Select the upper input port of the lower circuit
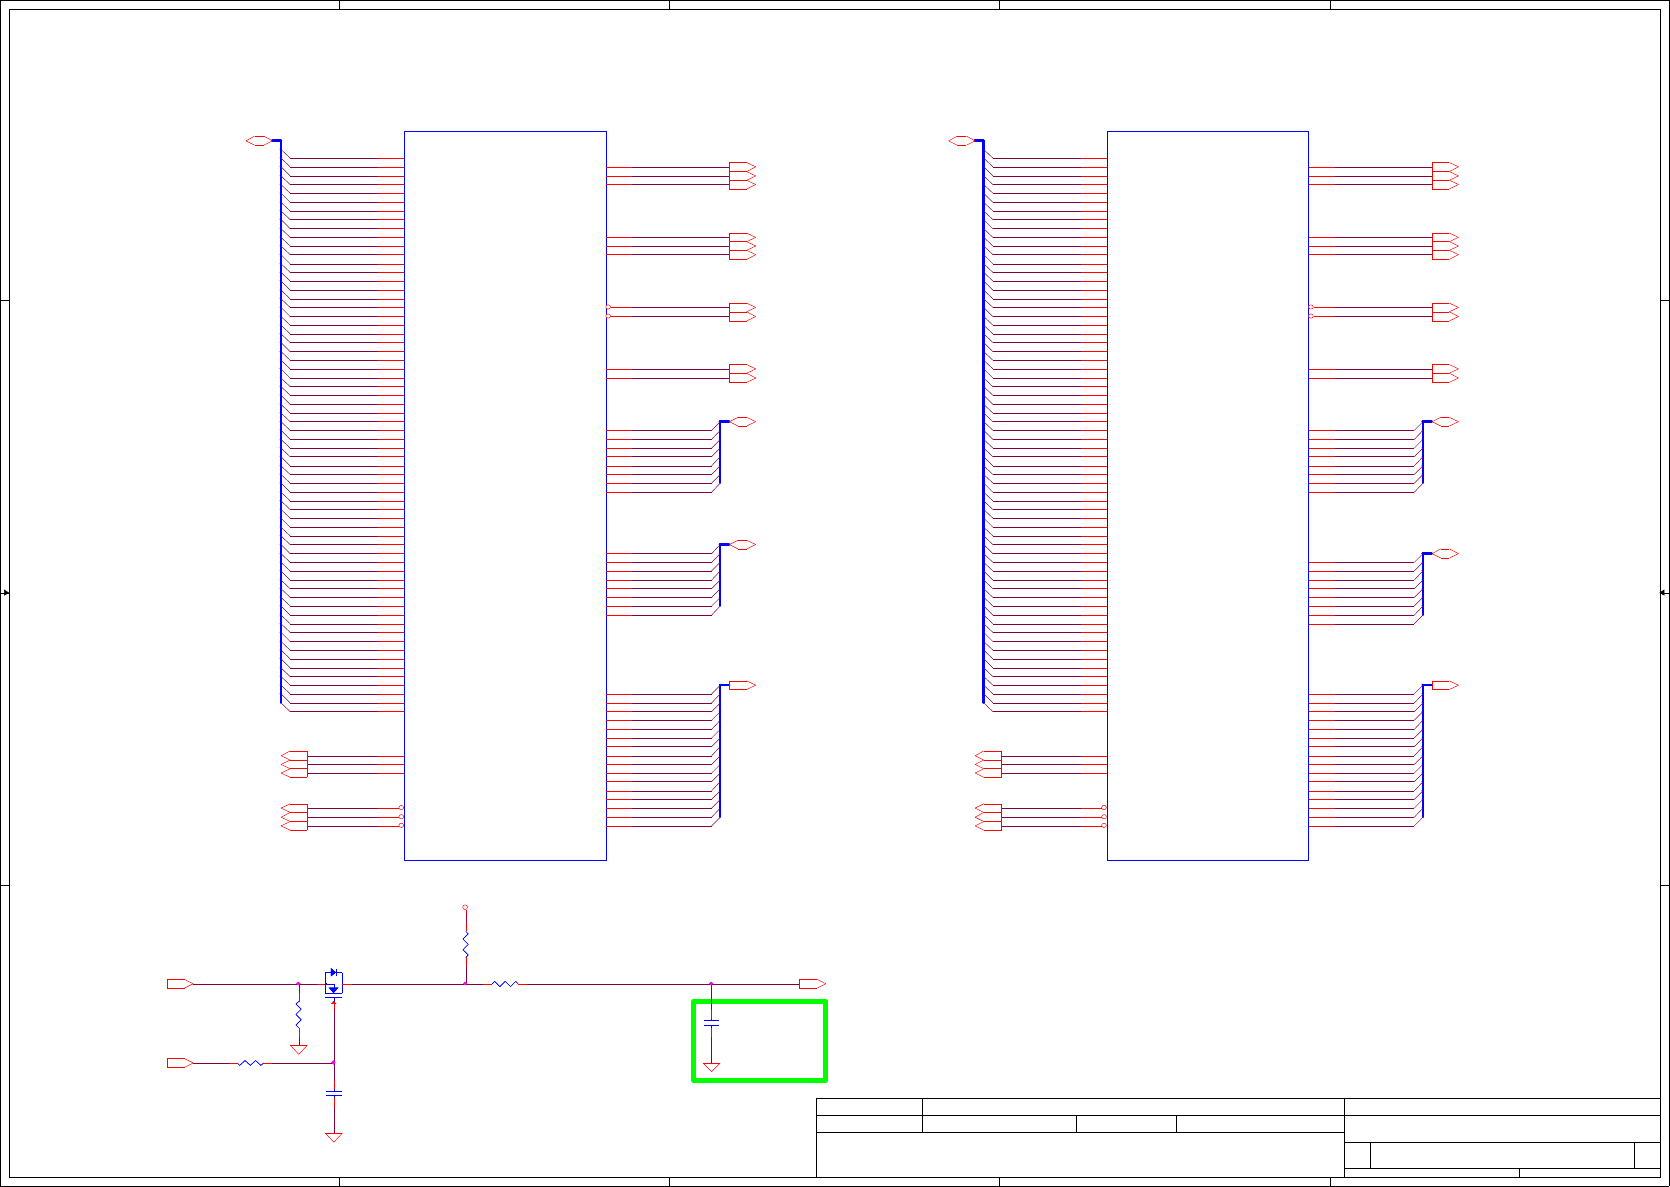 point(180,984)
